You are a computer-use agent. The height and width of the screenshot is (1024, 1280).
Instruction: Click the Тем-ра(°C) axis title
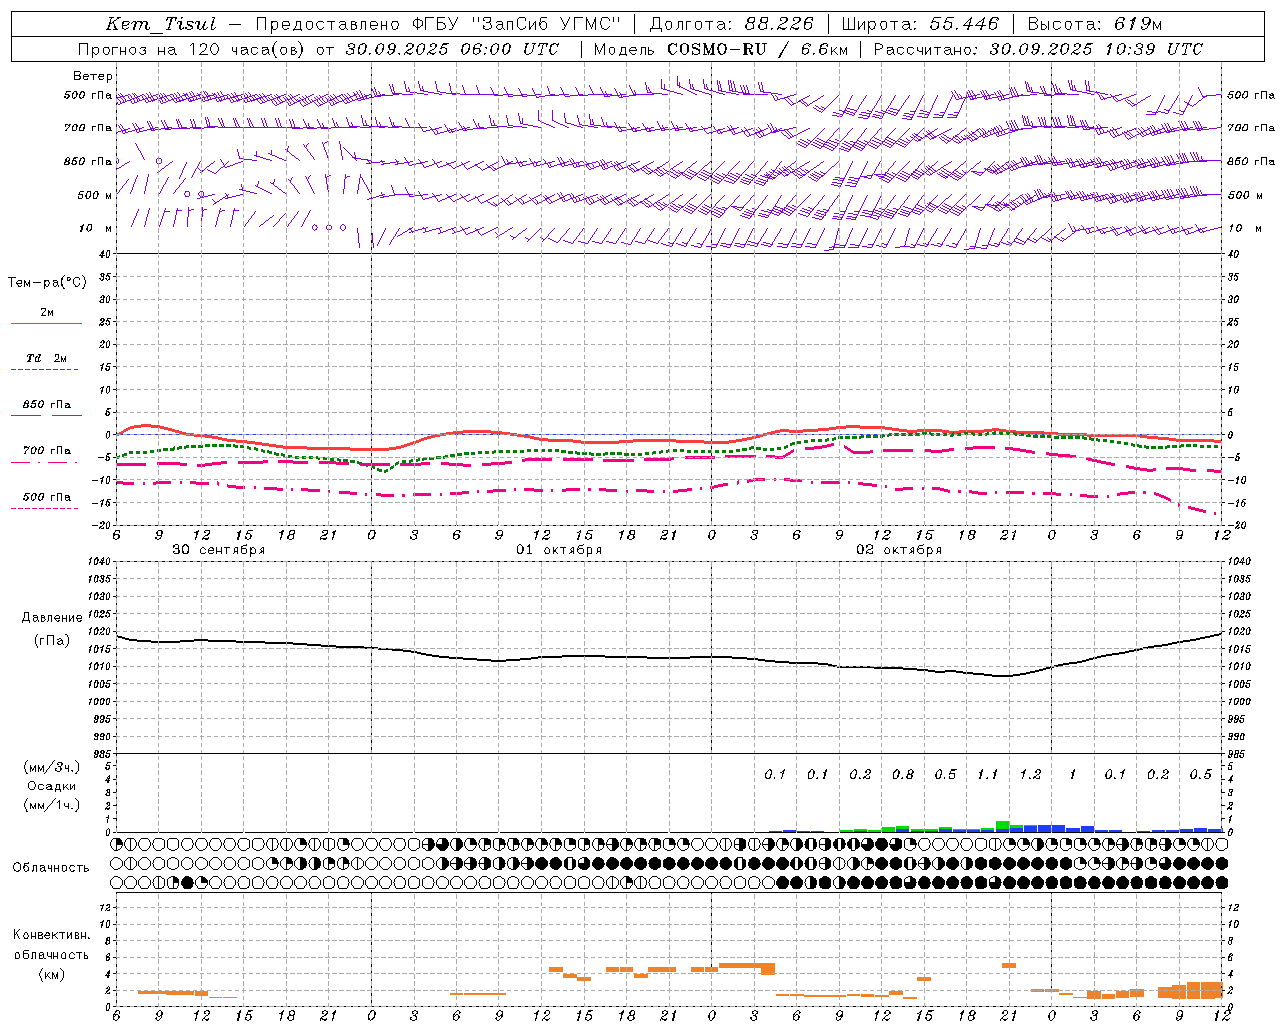[48, 283]
